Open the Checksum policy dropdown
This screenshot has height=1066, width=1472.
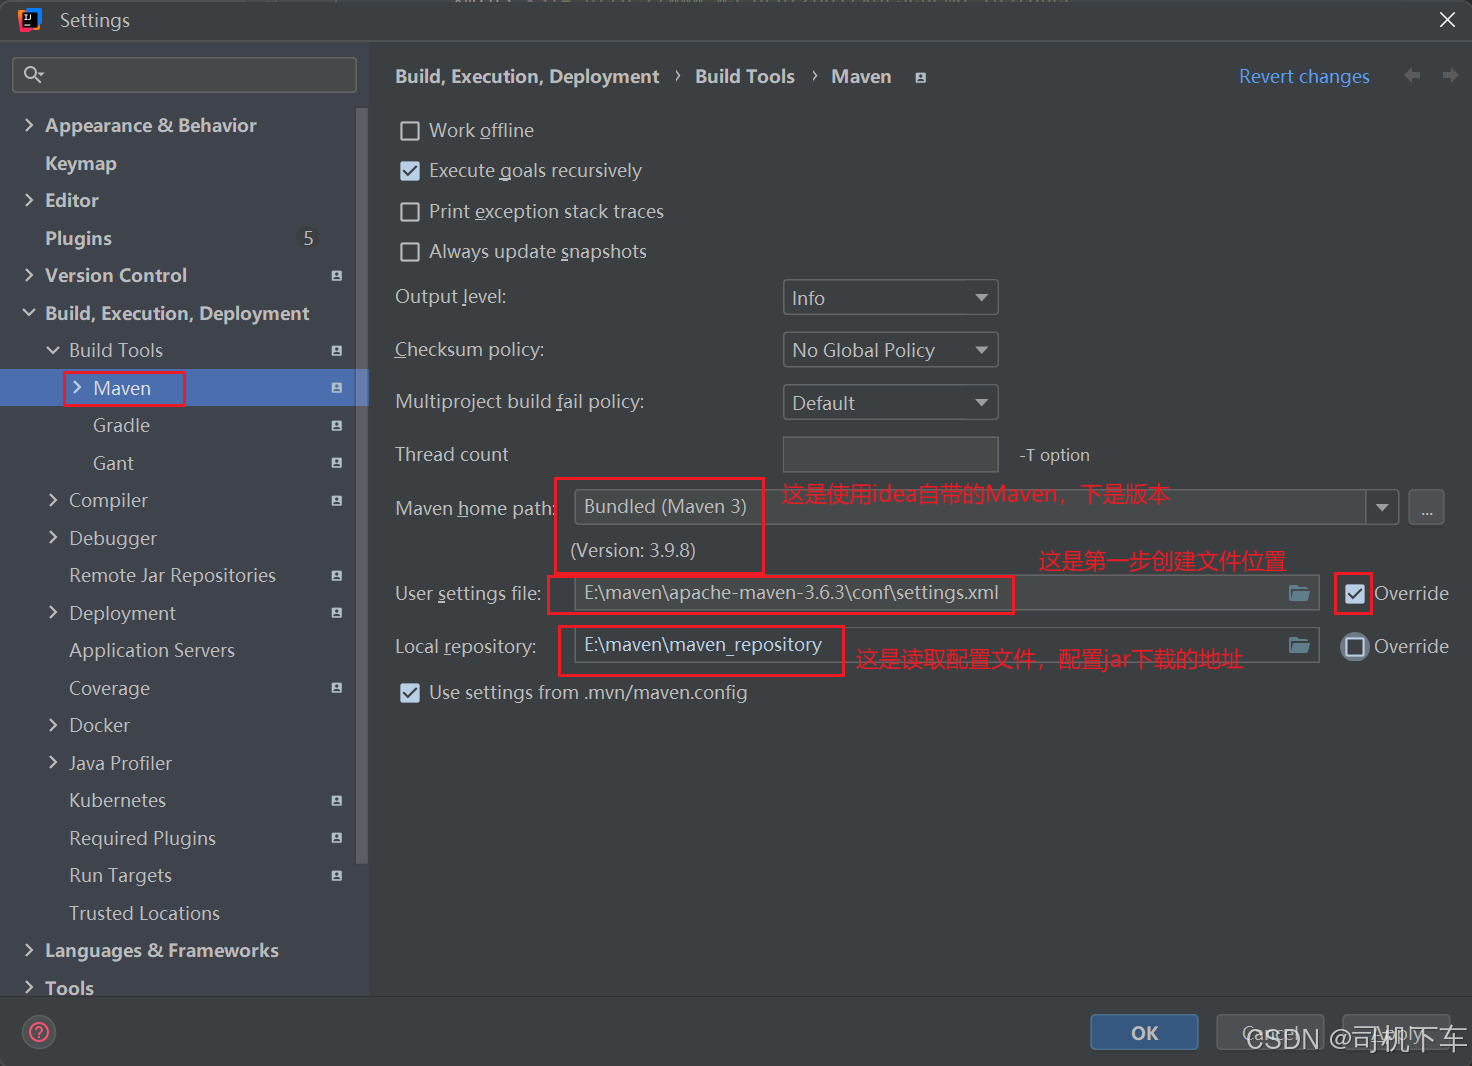click(890, 350)
